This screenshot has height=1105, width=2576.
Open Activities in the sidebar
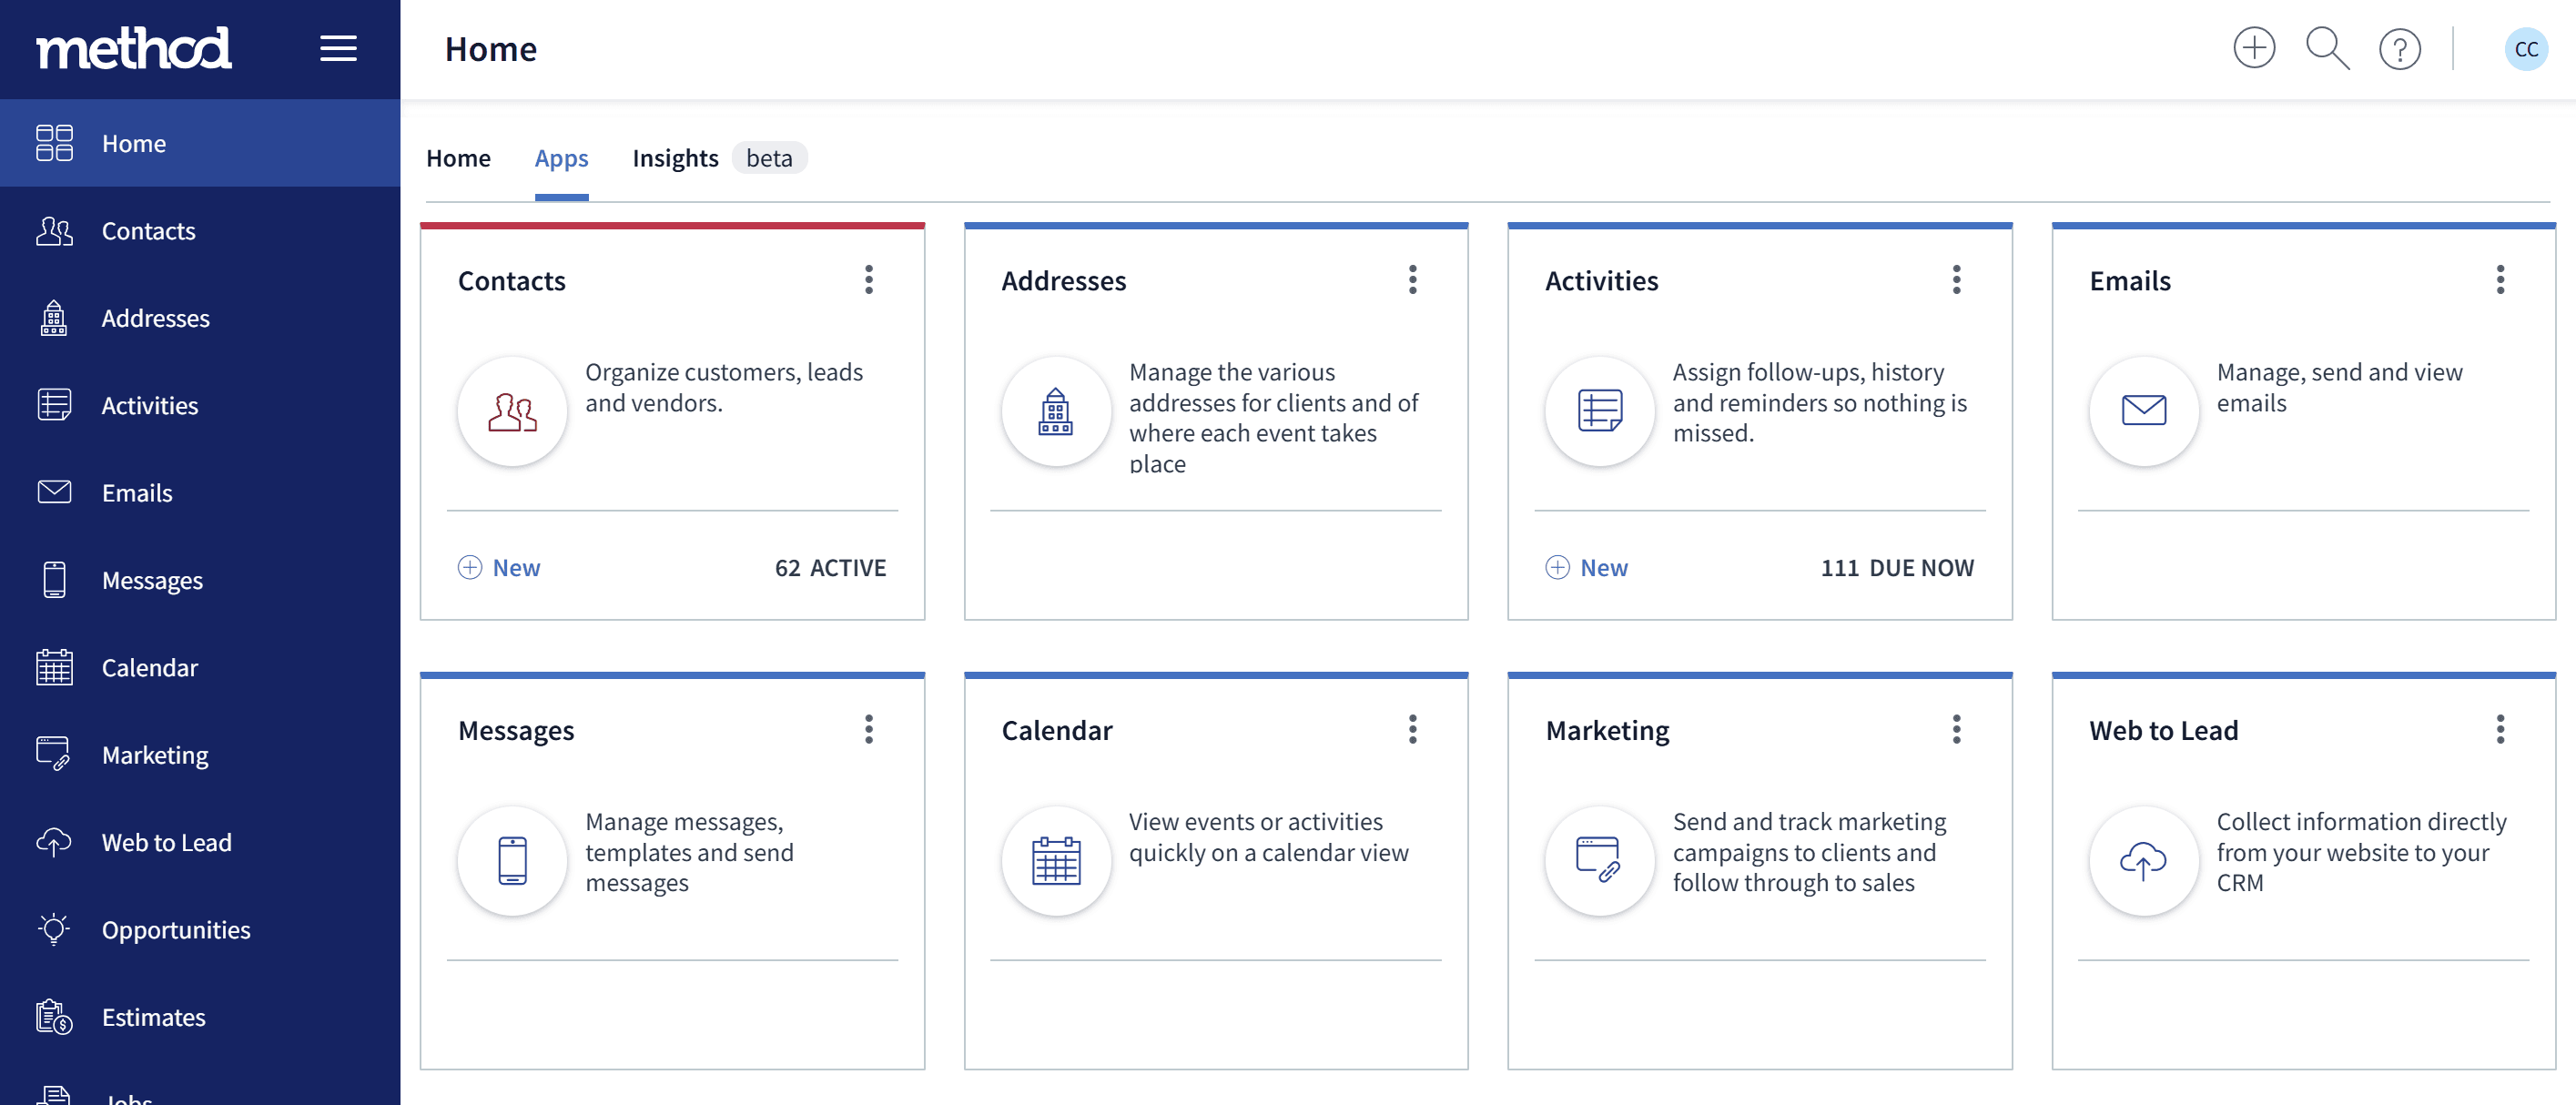click(x=200, y=405)
